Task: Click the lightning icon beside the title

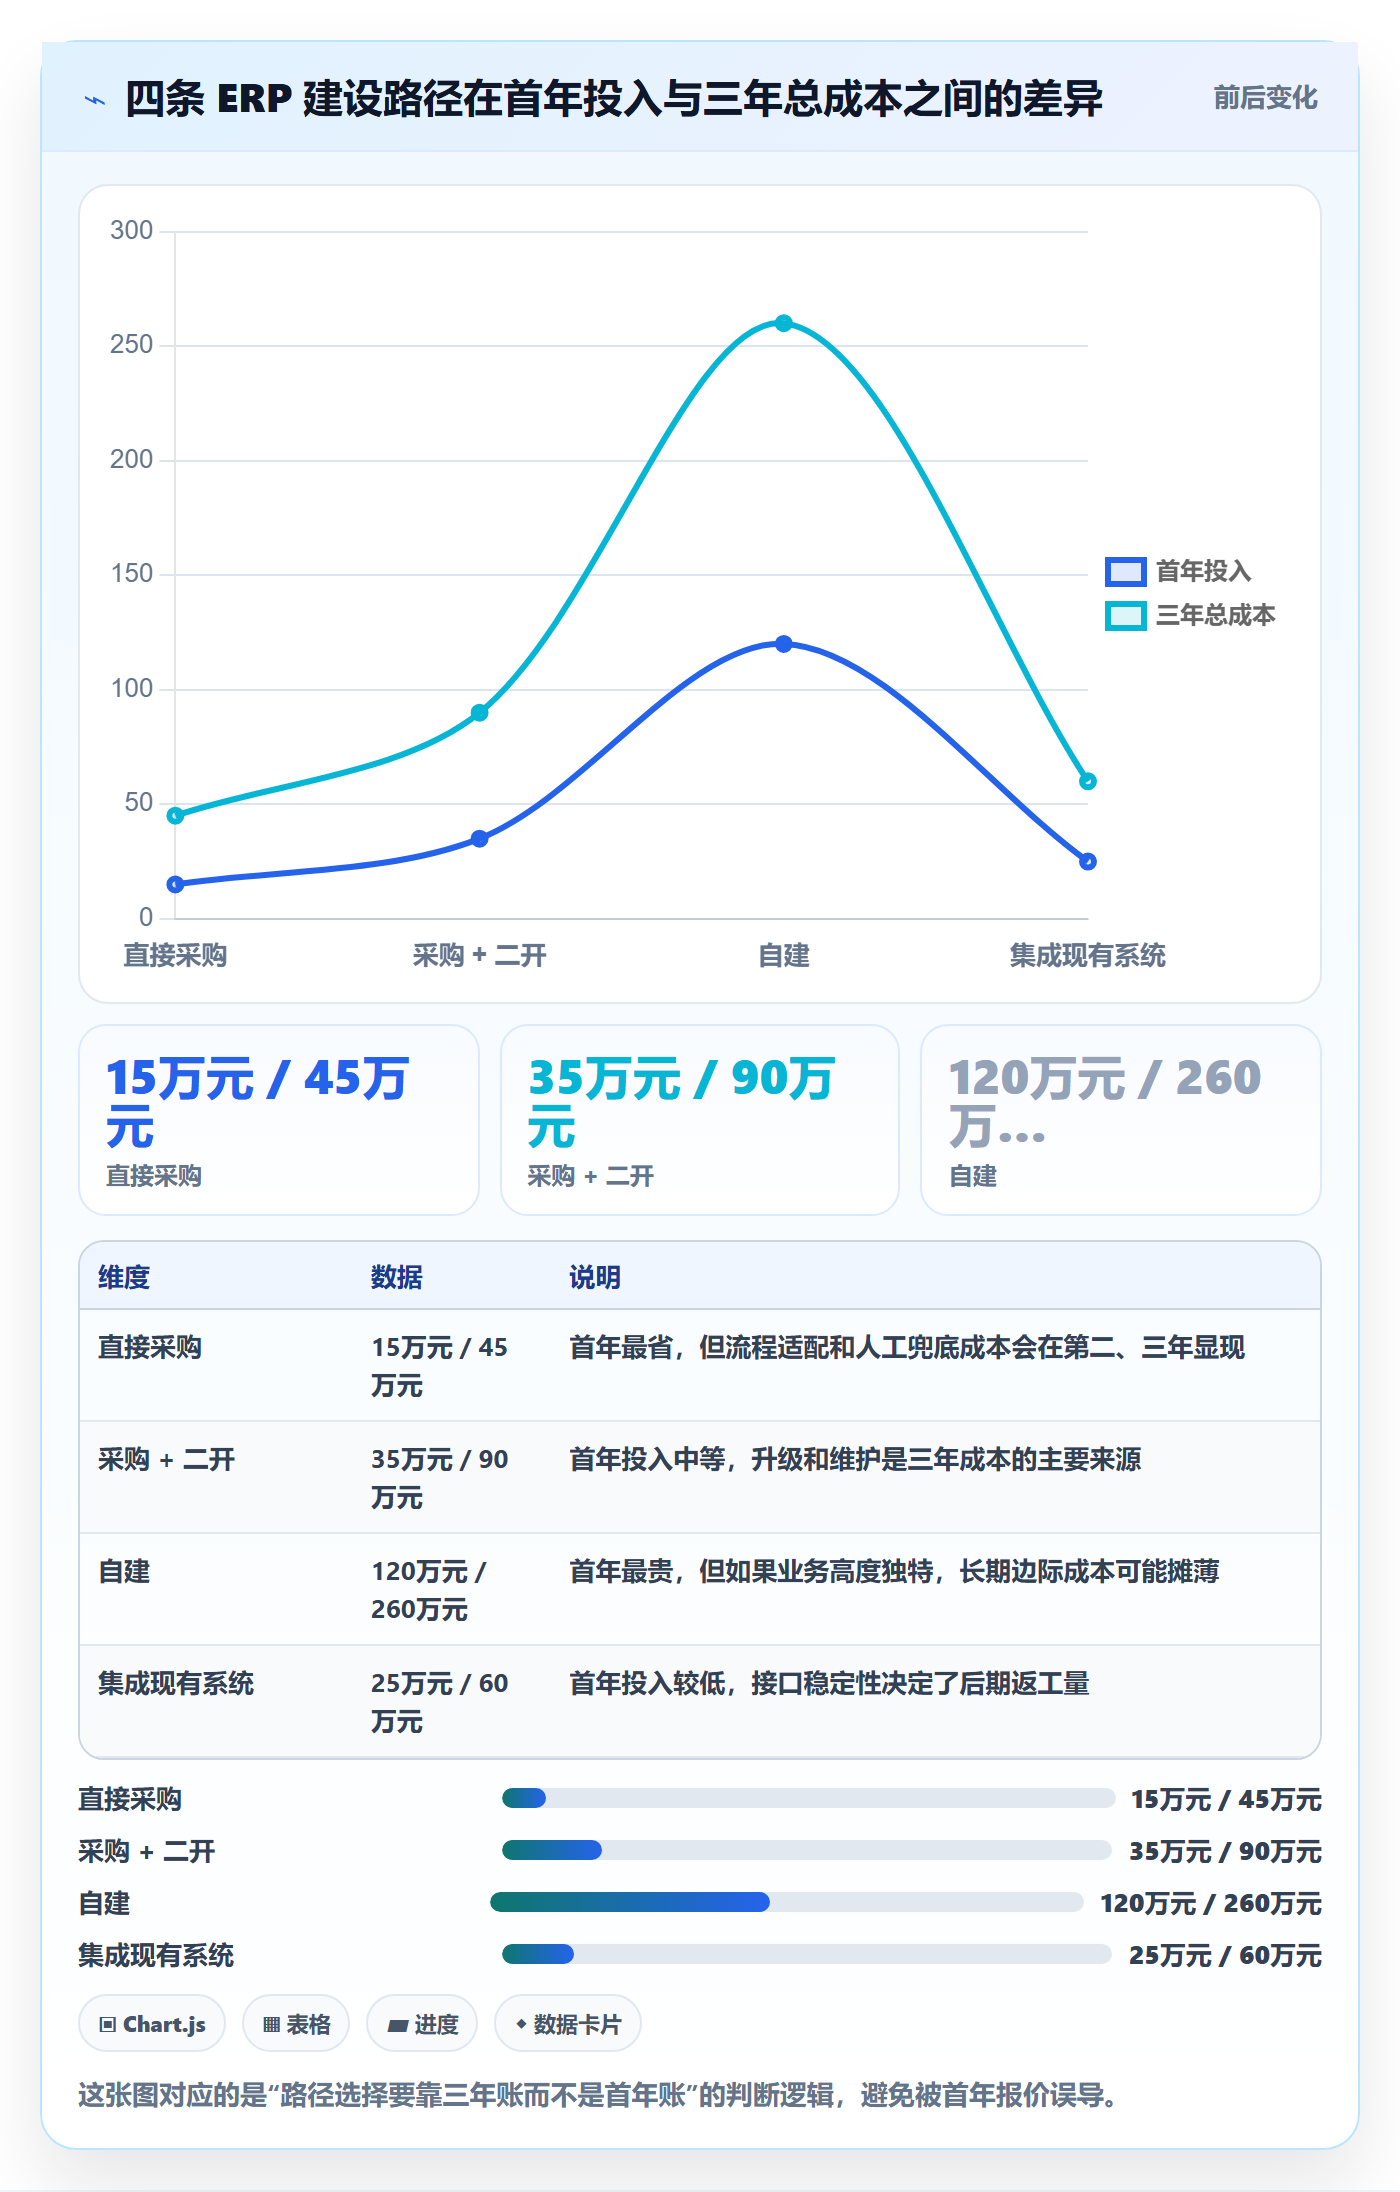Action: click(95, 100)
